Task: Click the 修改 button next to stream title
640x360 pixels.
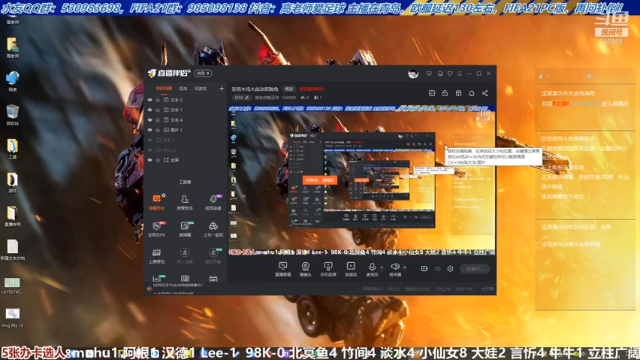Action: 289,89
